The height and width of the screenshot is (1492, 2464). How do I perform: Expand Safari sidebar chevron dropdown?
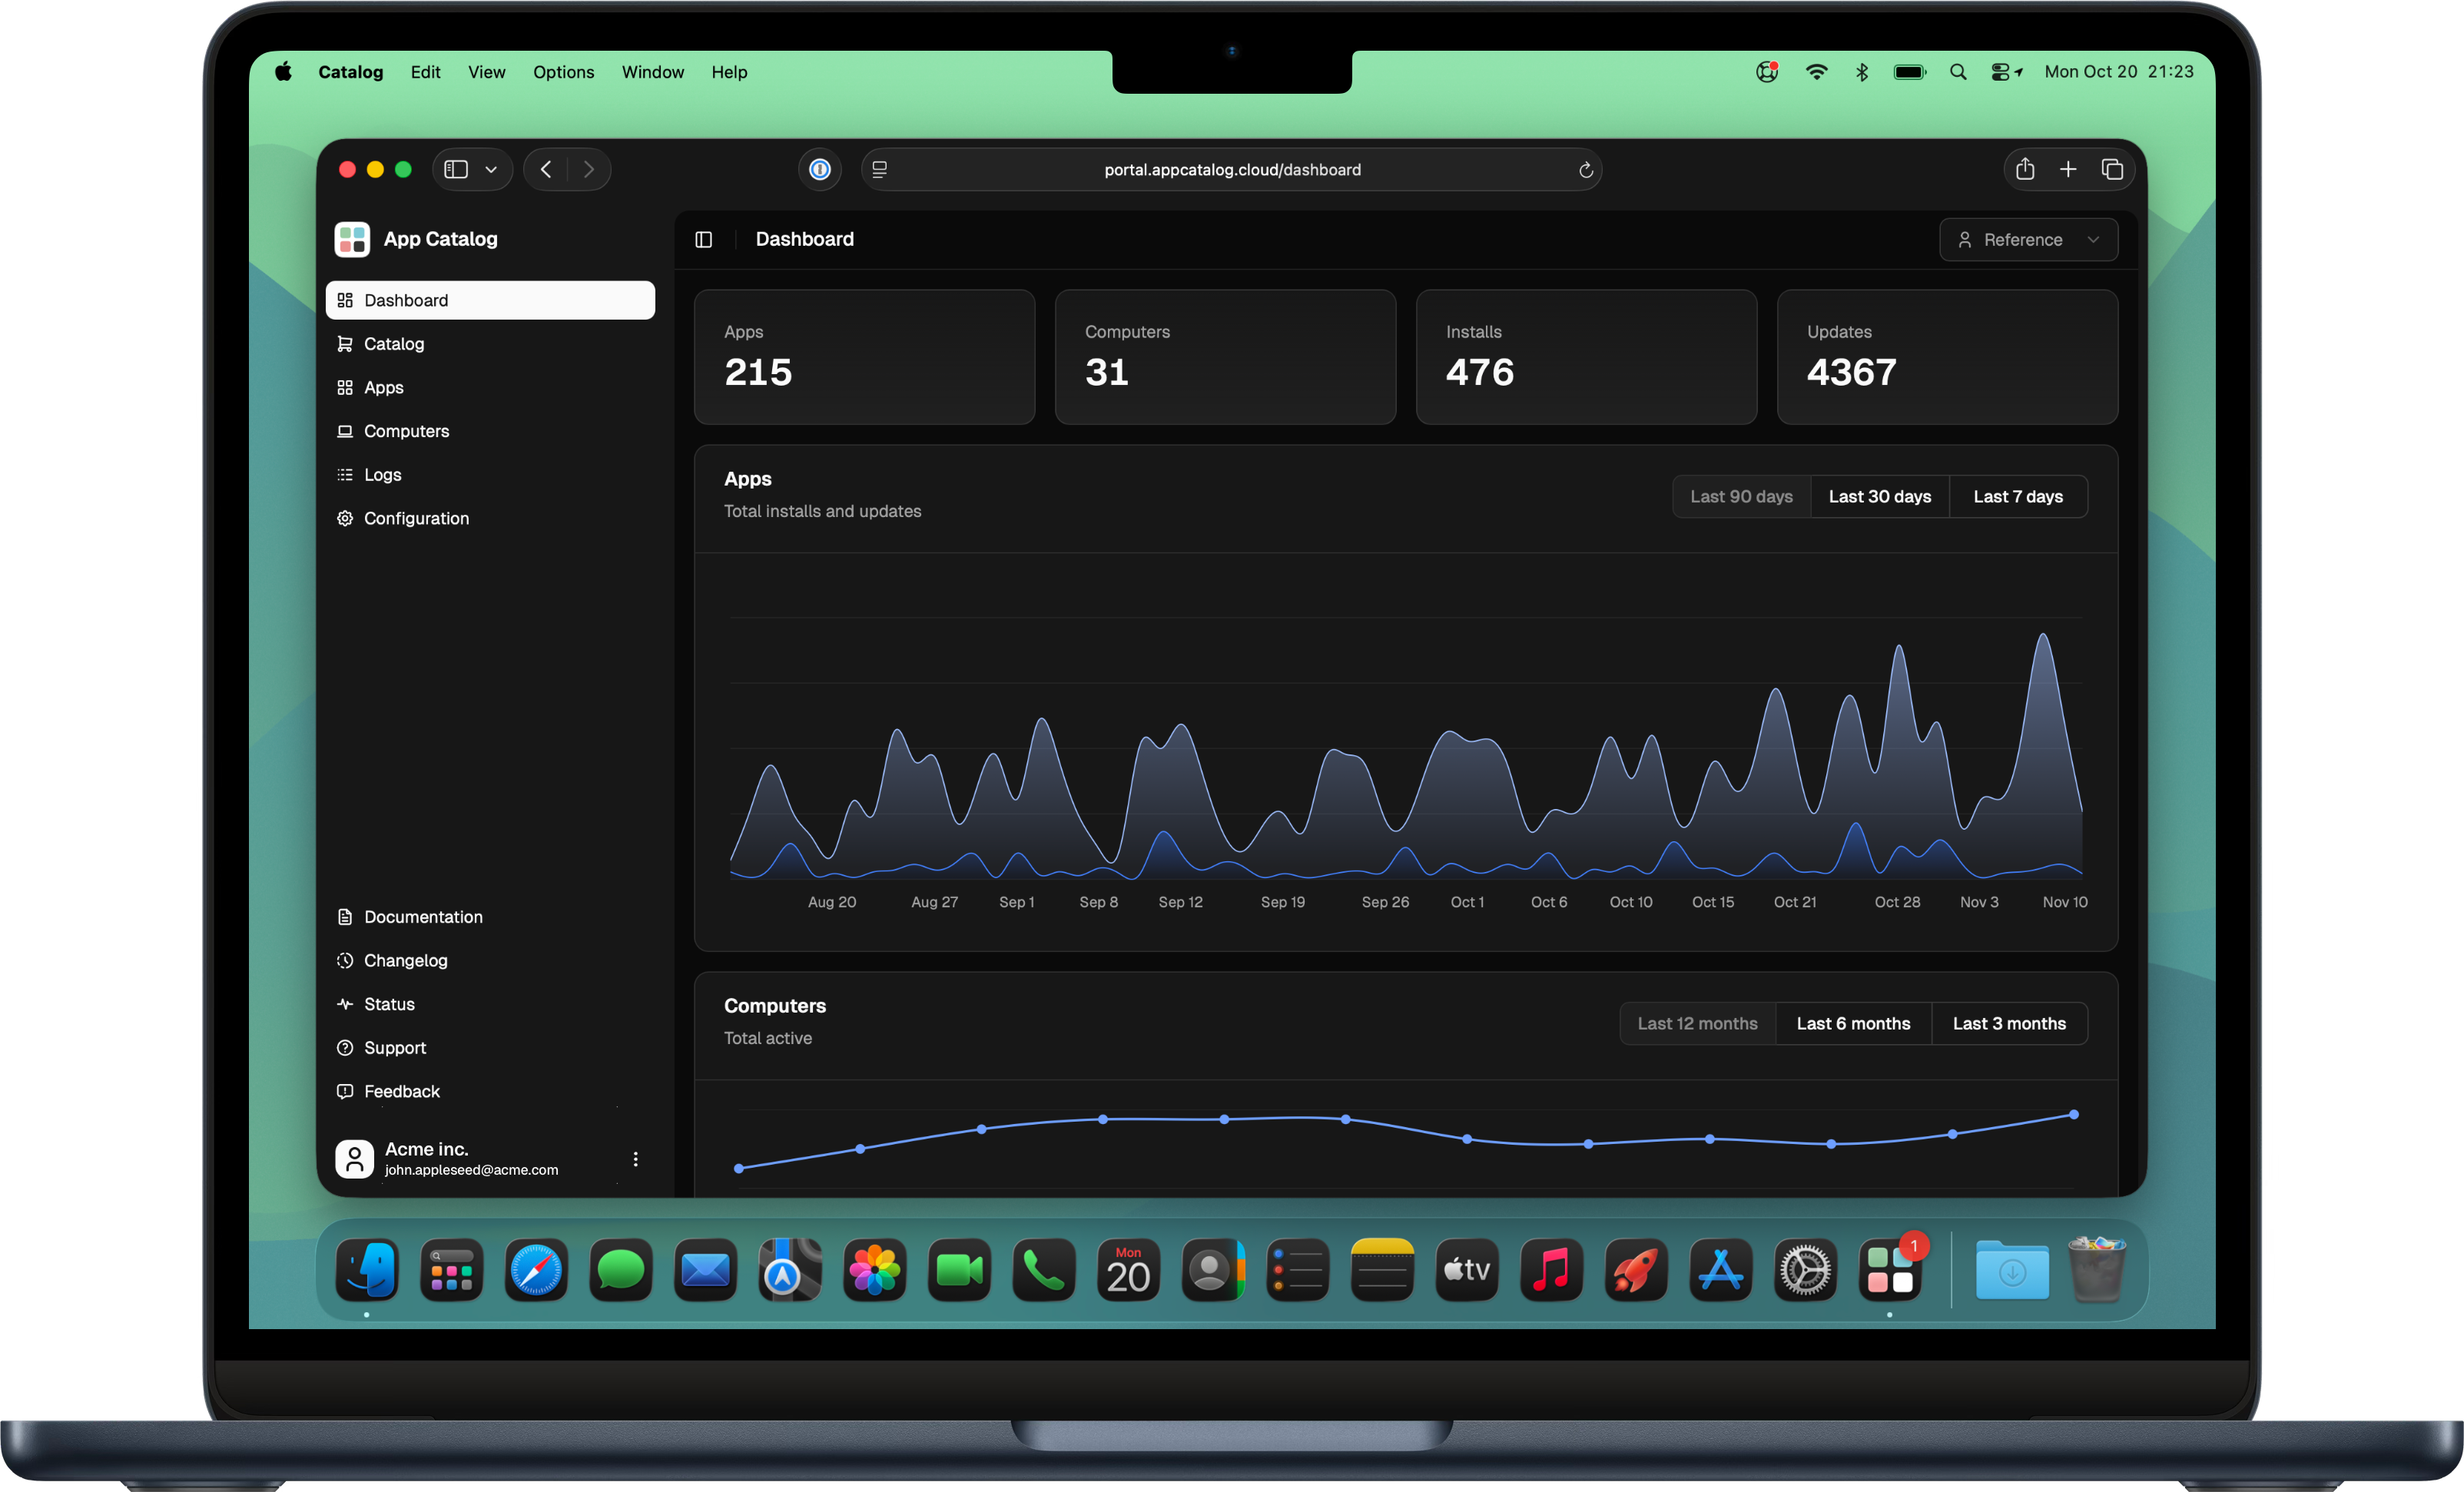coord(491,169)
